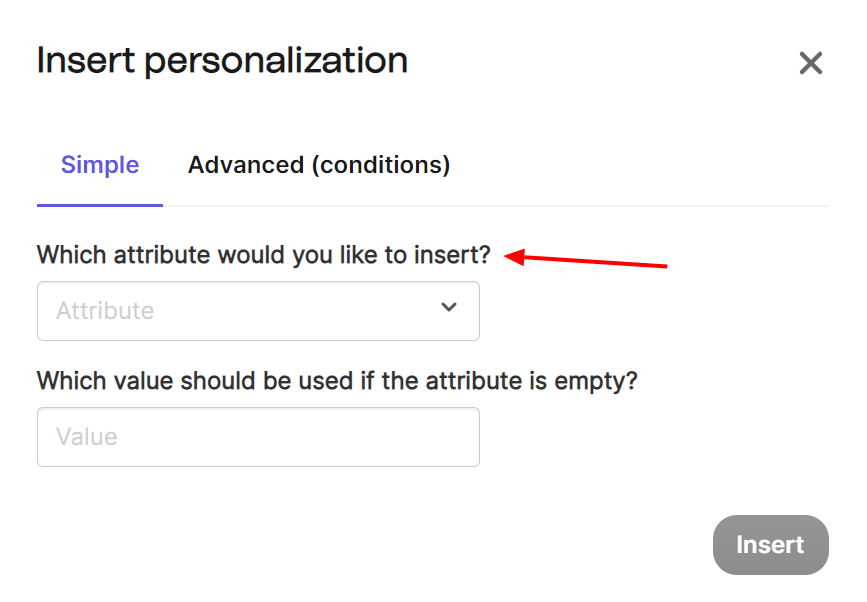
Task: Click the Attribute placeholder text
Action: (x=105, y=311)
